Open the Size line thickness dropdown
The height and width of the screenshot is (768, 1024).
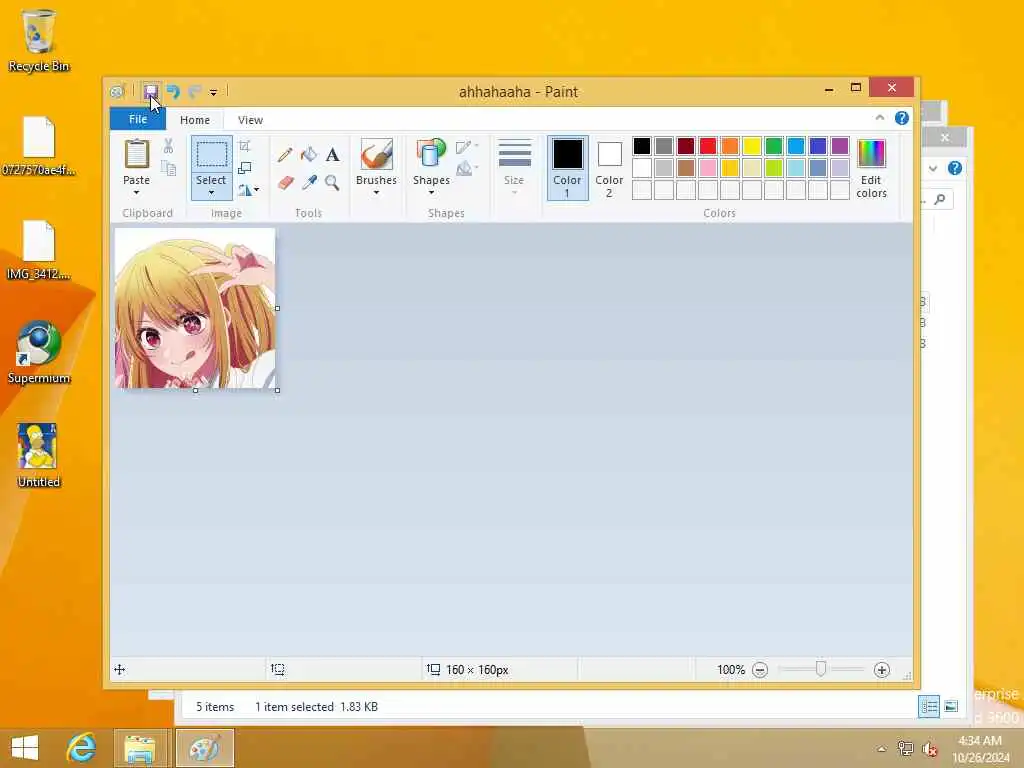[514, 167]
